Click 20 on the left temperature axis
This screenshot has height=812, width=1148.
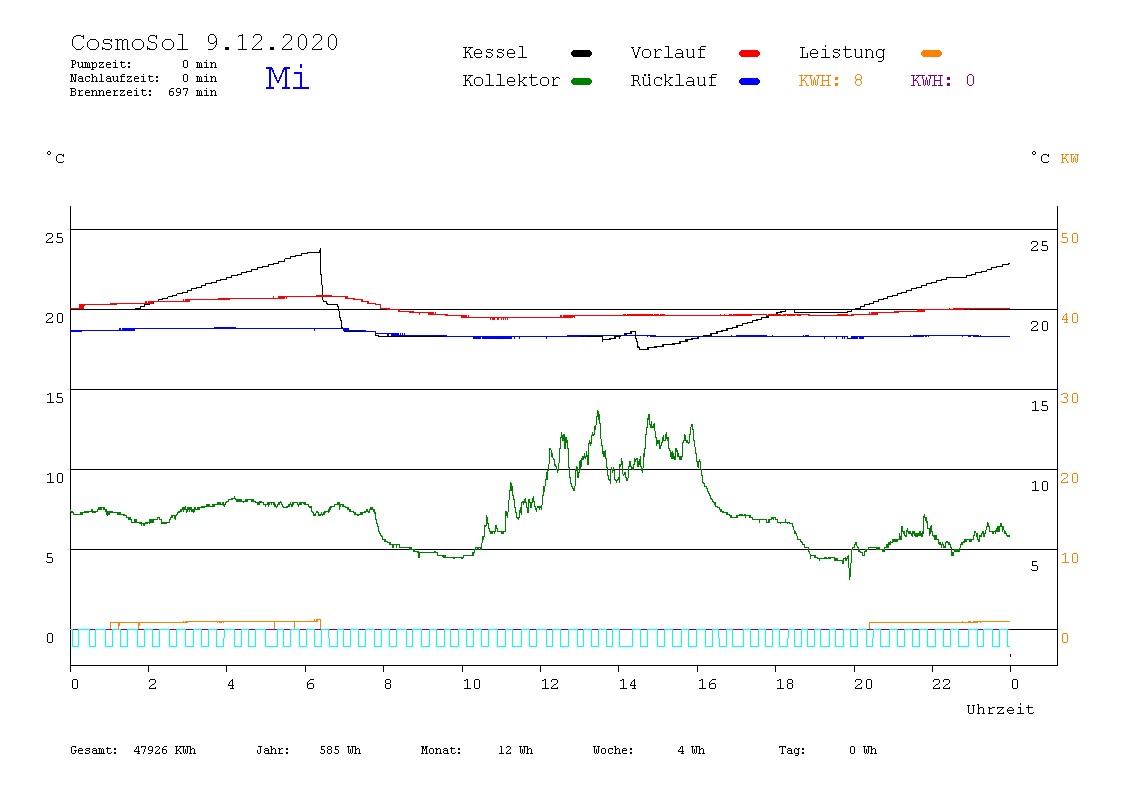tap(55, 318)
